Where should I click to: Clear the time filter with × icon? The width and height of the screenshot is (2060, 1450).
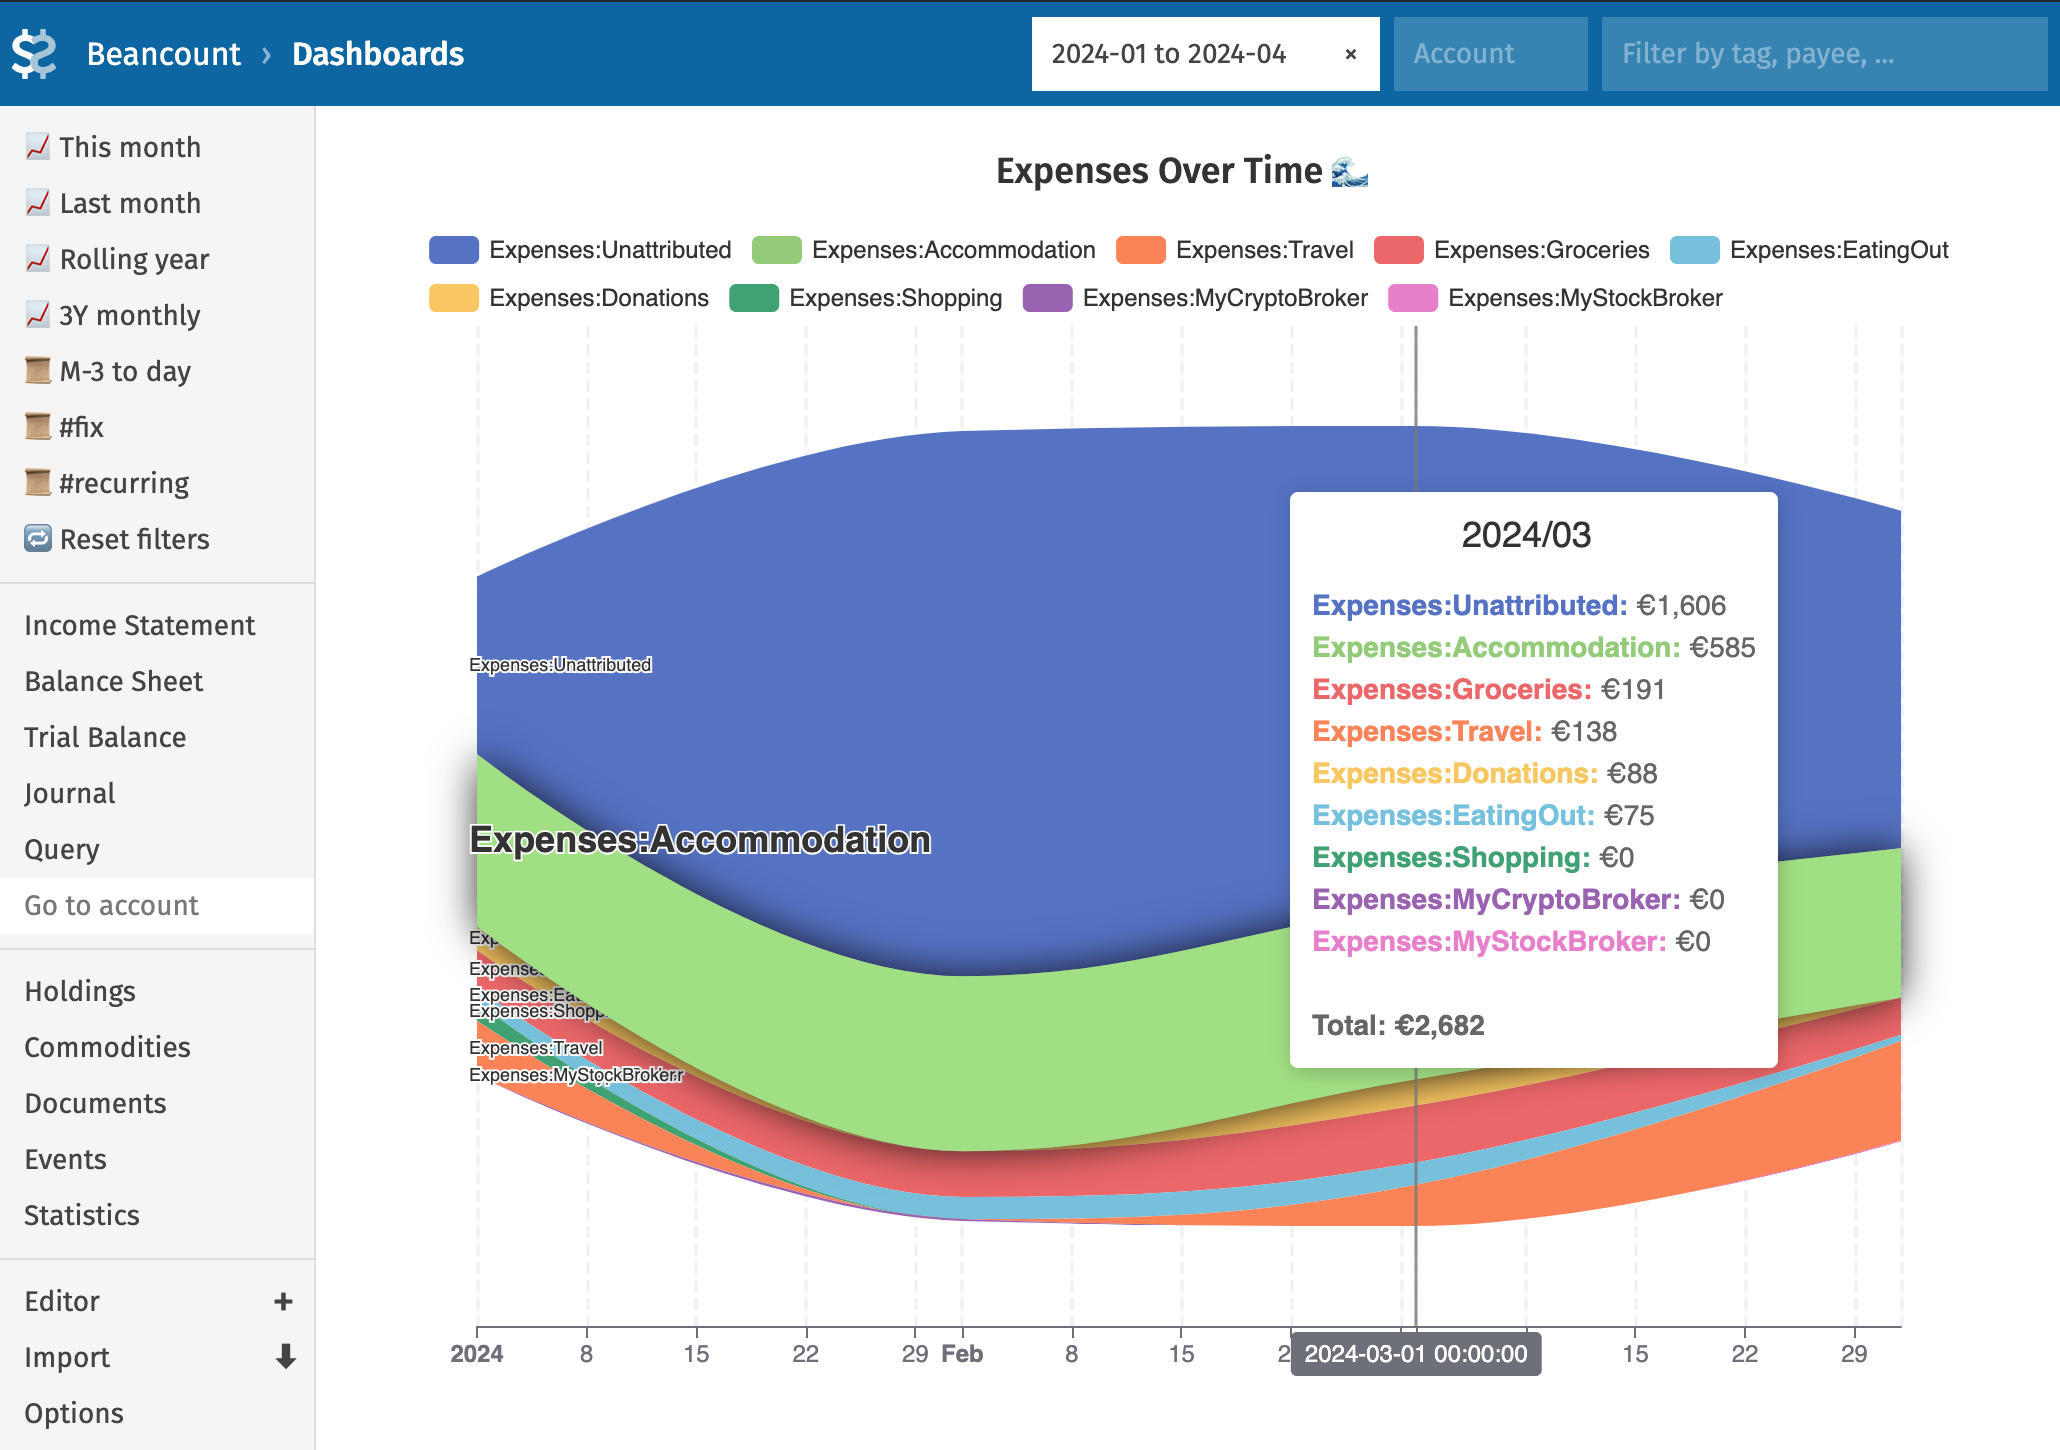pyautogui.click(x=1350, y=54)
